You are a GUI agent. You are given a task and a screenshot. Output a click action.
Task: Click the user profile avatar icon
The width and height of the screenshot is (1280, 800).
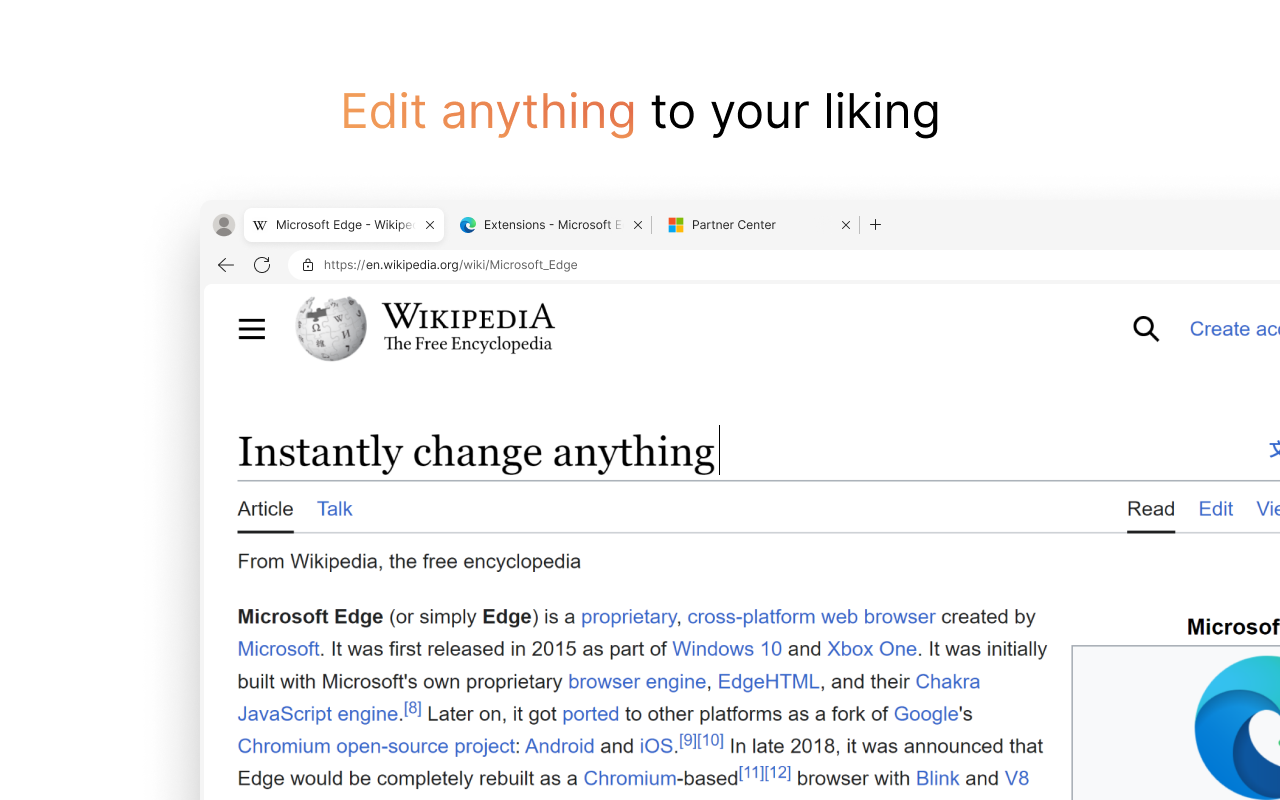[224, 225]
